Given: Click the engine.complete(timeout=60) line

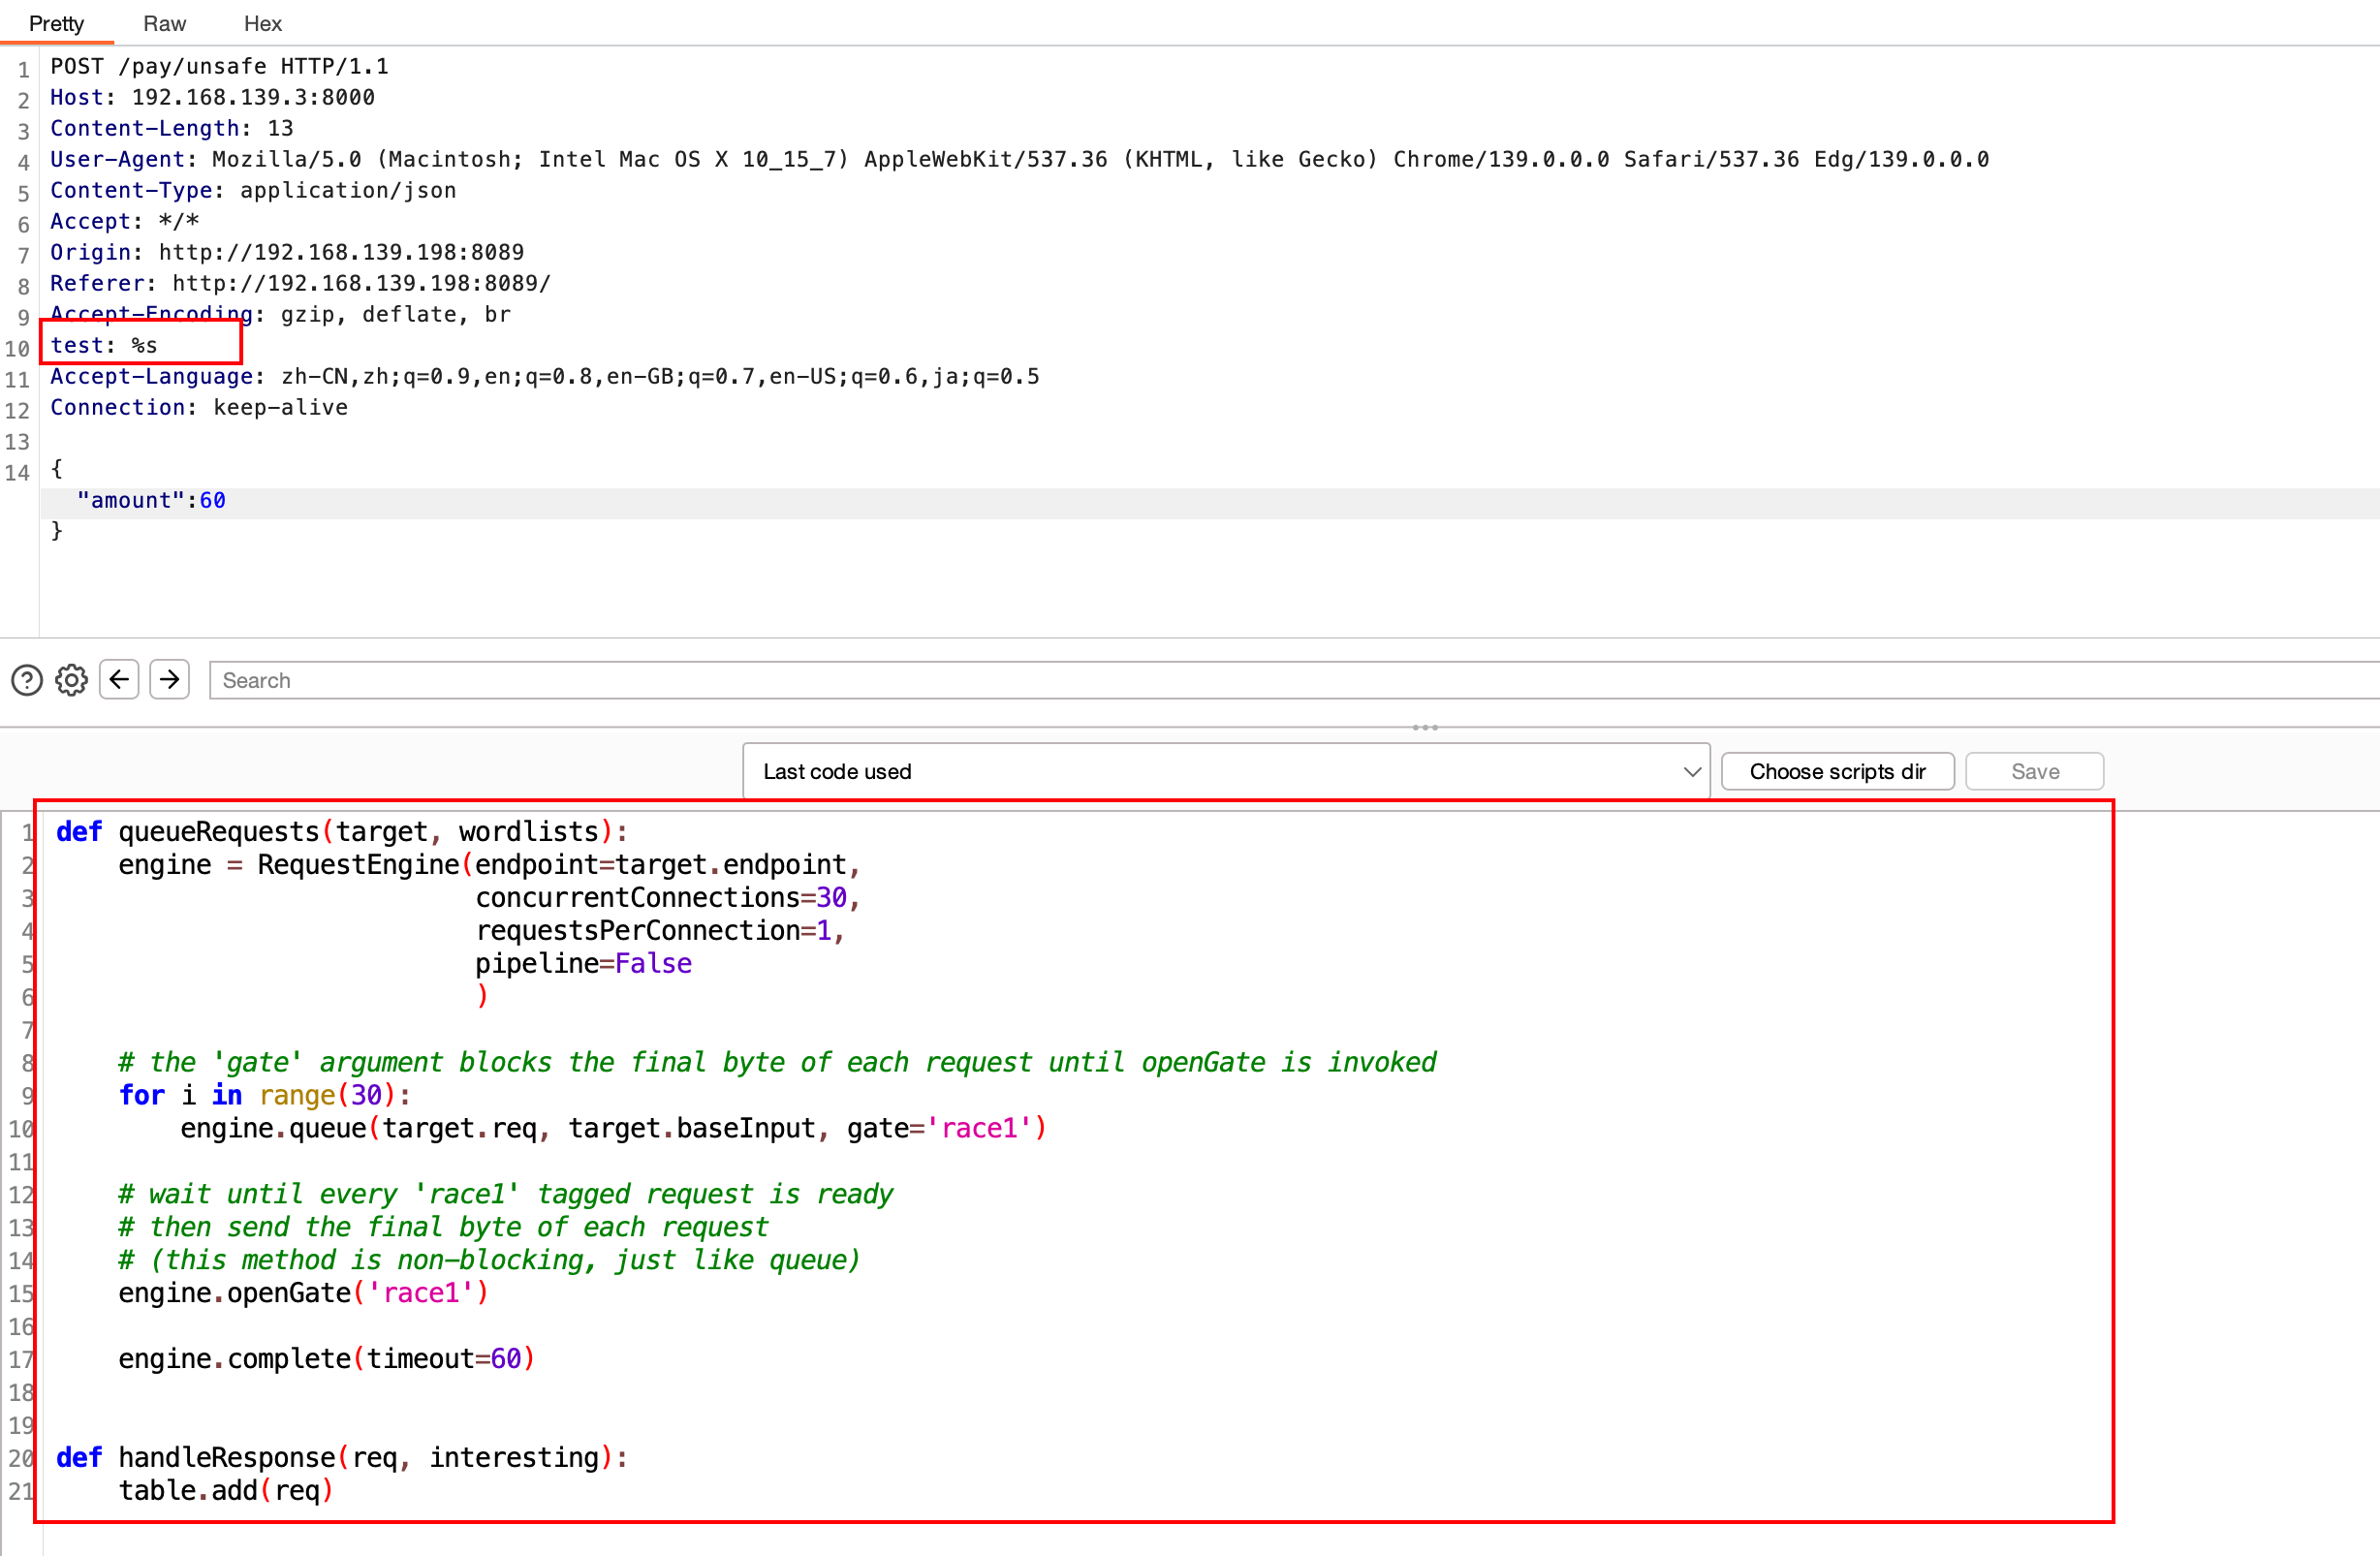Looking at the screenshot, I should (327, 1359).
